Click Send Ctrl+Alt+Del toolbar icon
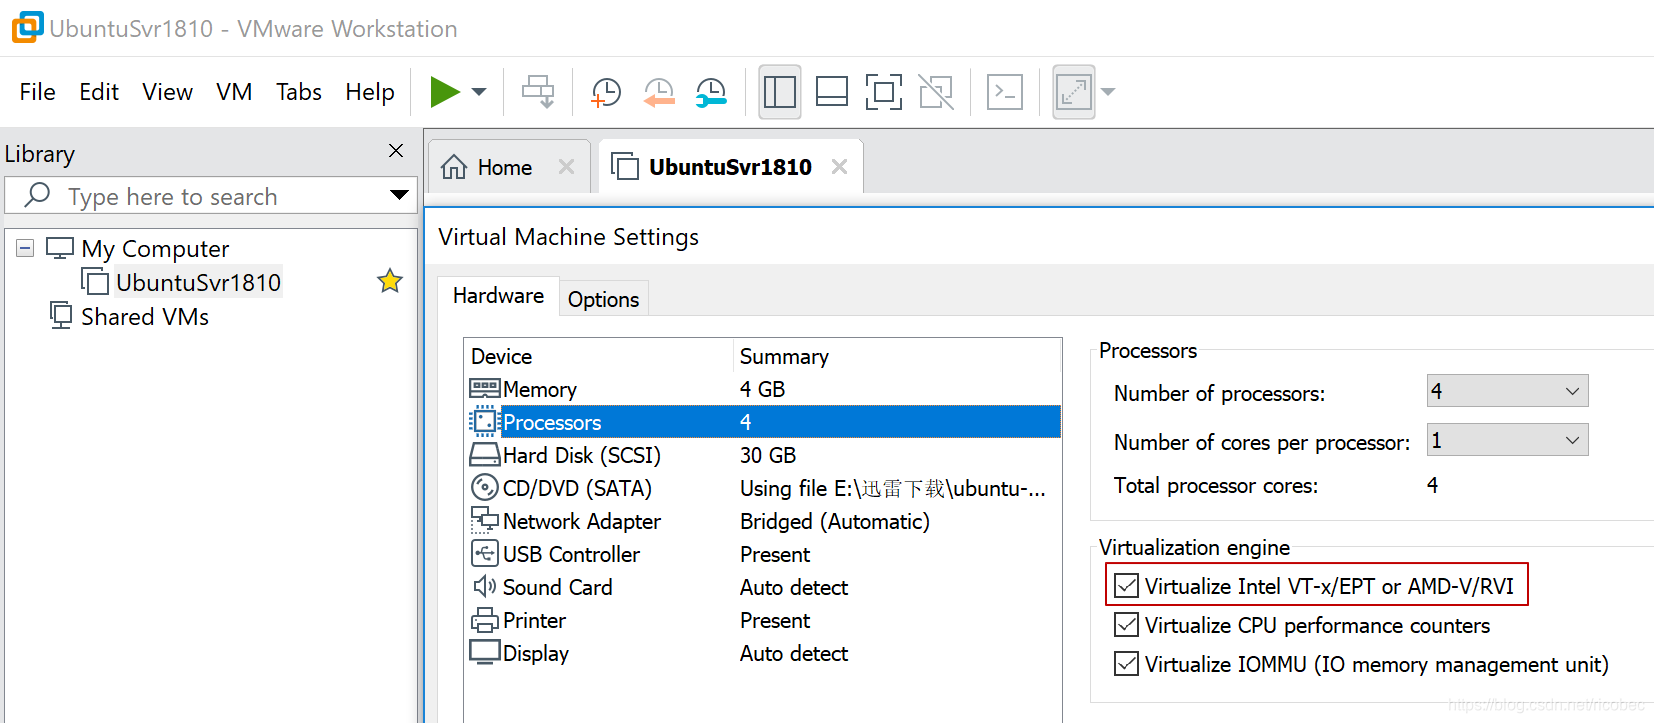Image resolution: width=1654 pixels, height=723 pixels. (x=538, y=92)
